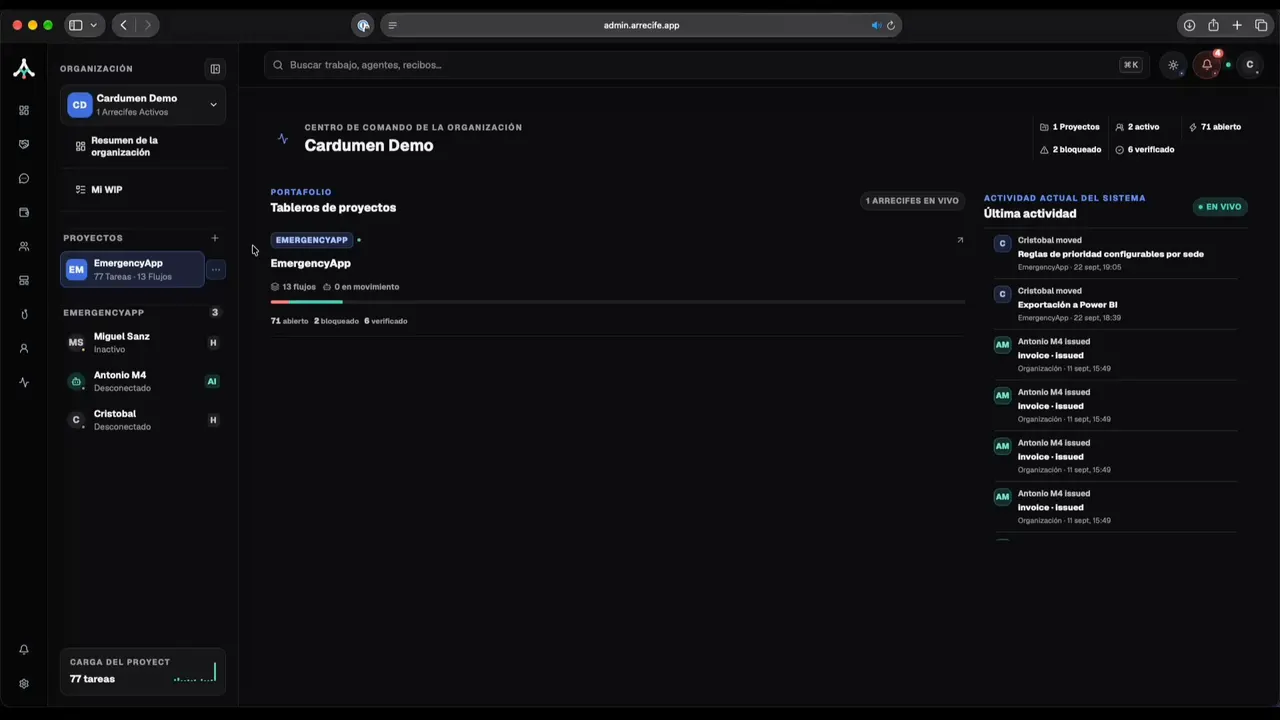Open browser sidebar toggle dropdown arrow
This screenshot has width=1280, height=720.
pyautogui.click(x=94, y=25)
